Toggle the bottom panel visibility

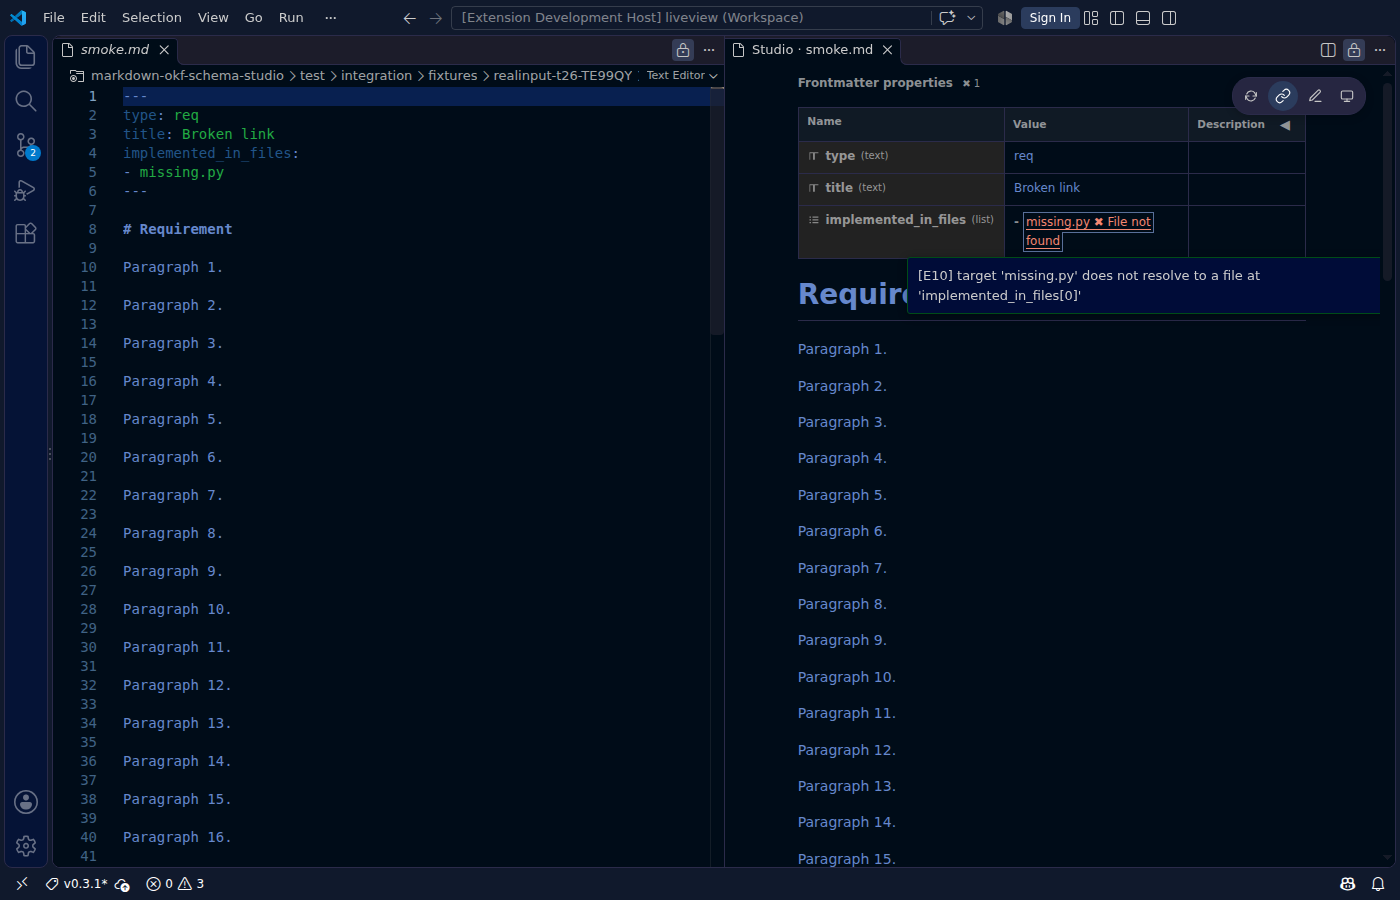pos(1143,18)
